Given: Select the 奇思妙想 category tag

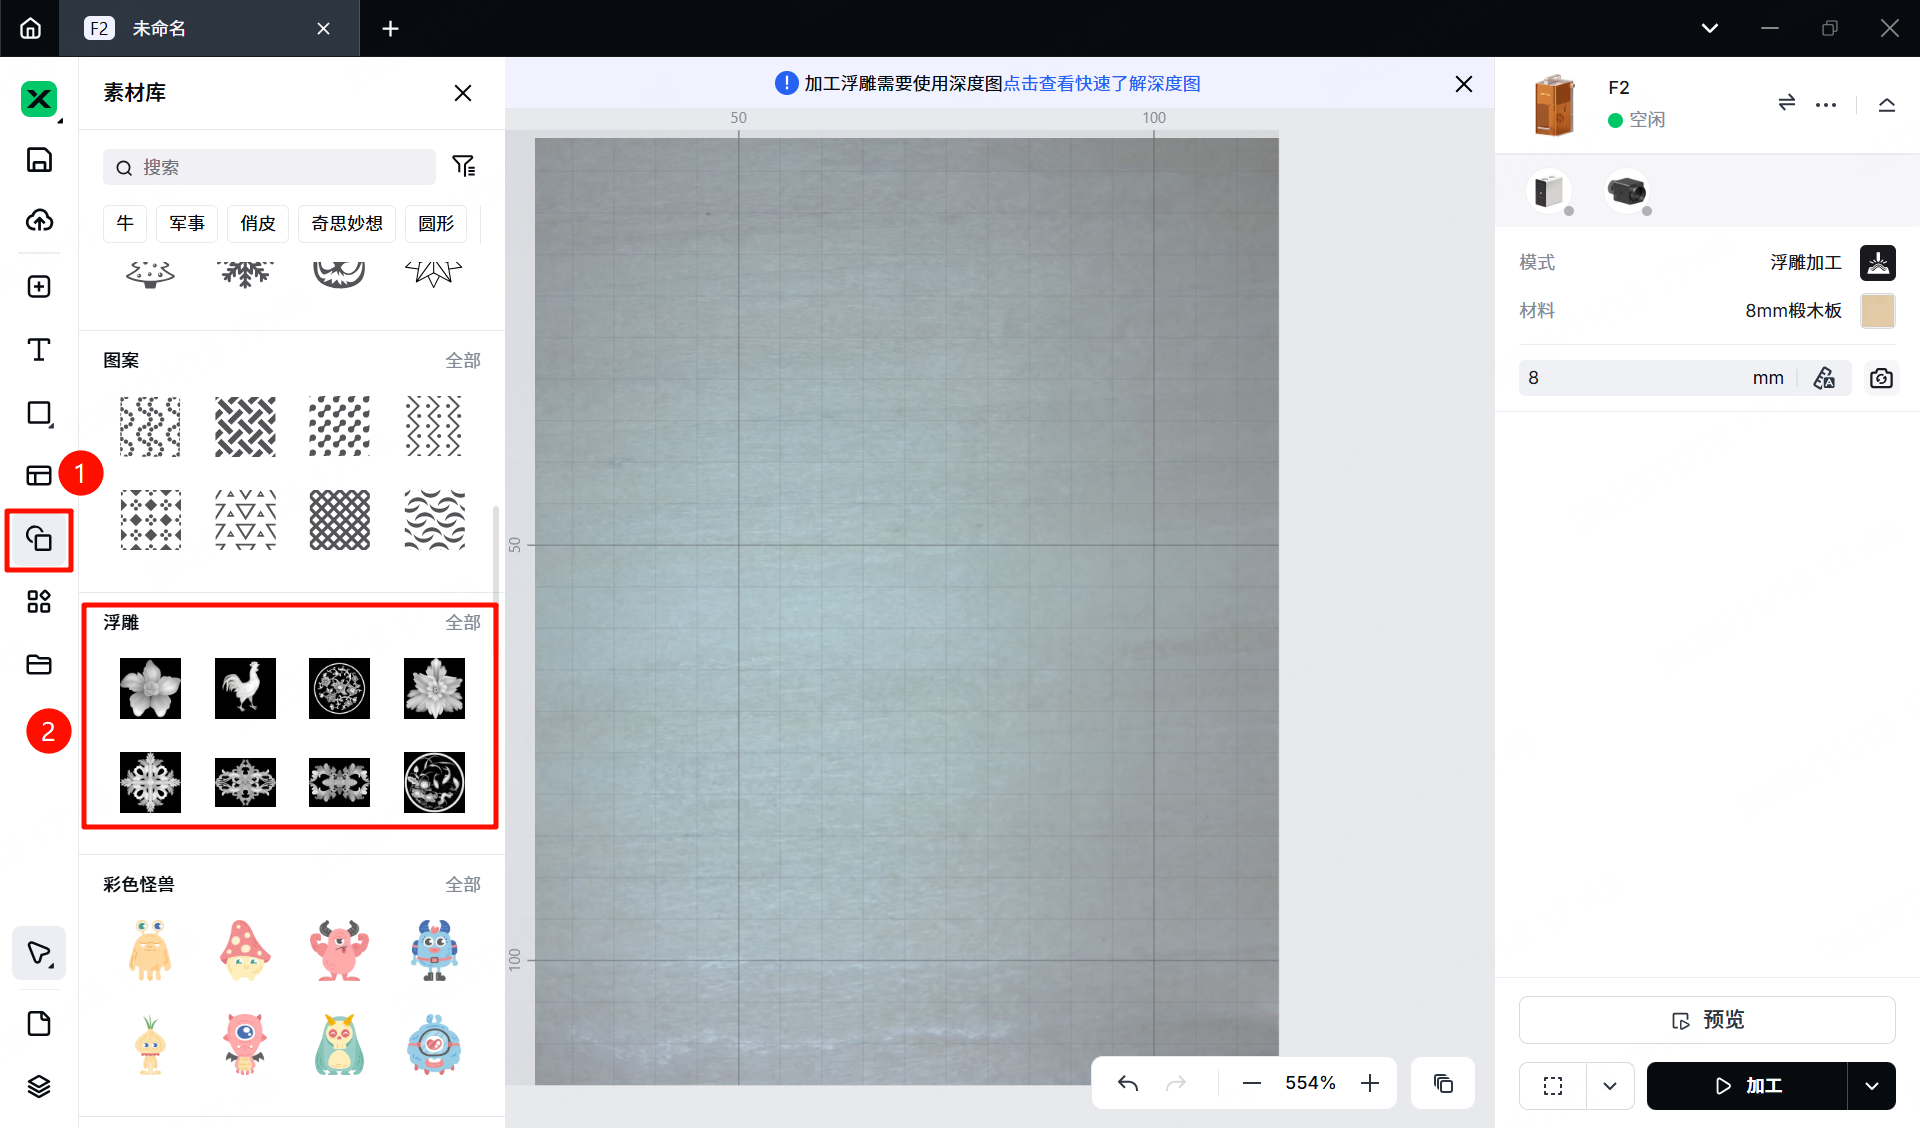Looking at the screenshot, I should [x=347, y=223].
